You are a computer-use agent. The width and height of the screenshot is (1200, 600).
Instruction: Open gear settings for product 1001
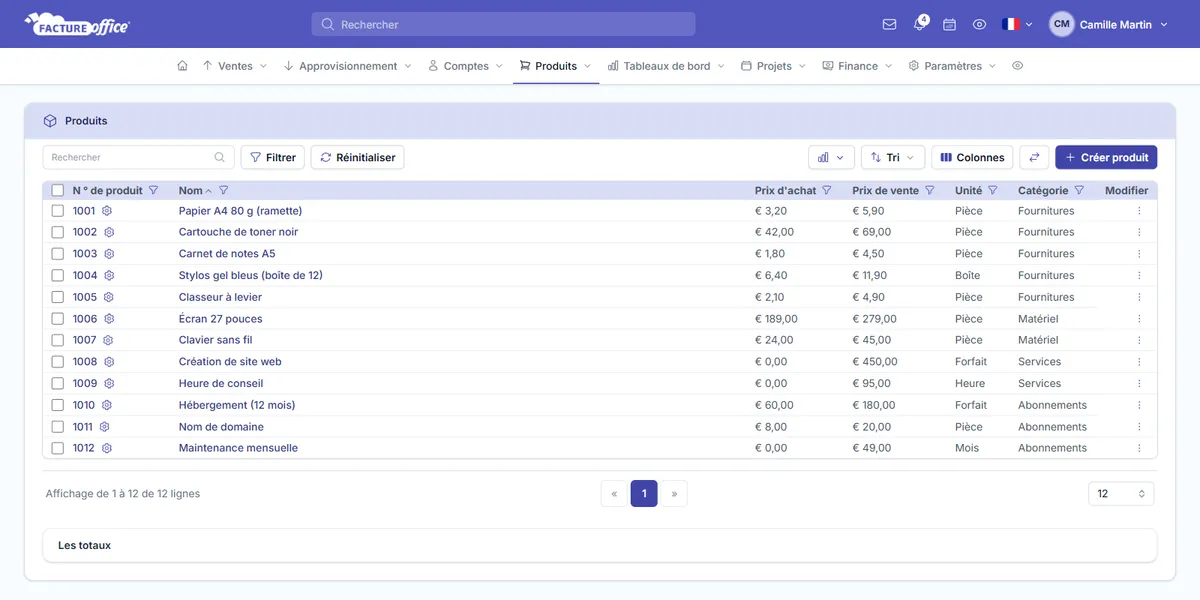pos(107,211)
